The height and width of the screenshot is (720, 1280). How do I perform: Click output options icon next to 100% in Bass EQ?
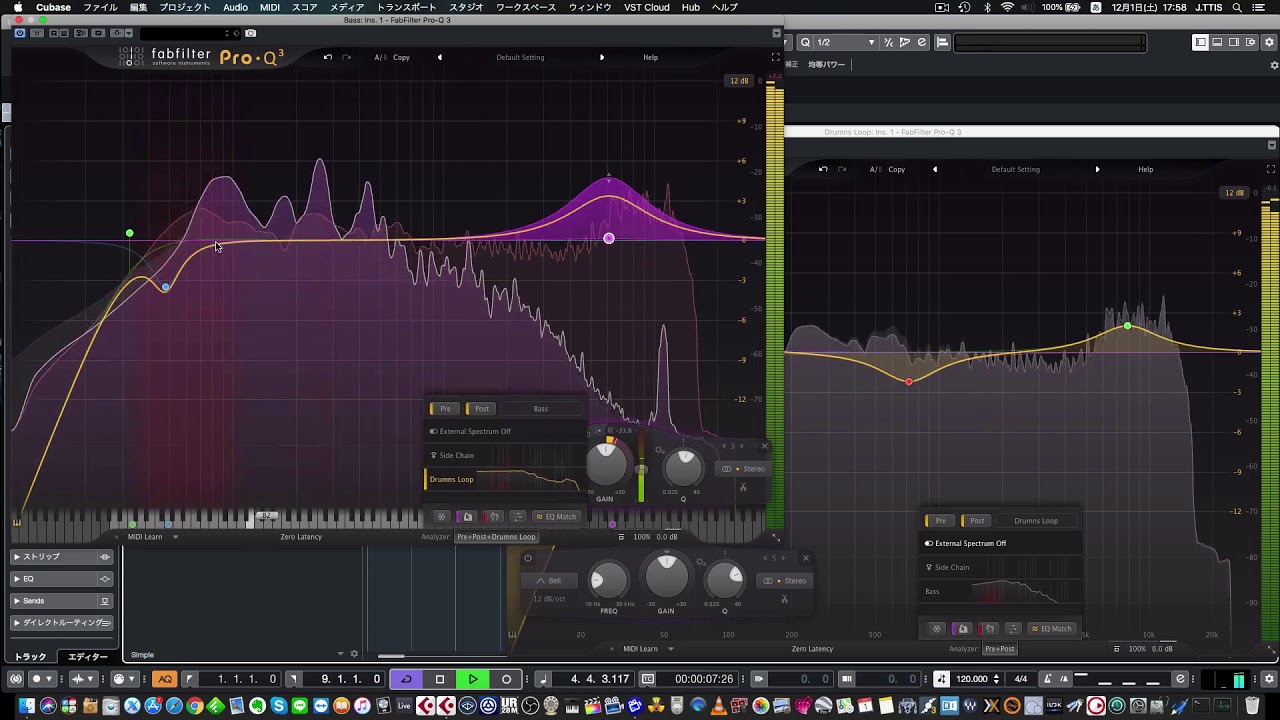pyautogui.click(x=621, y=537)
